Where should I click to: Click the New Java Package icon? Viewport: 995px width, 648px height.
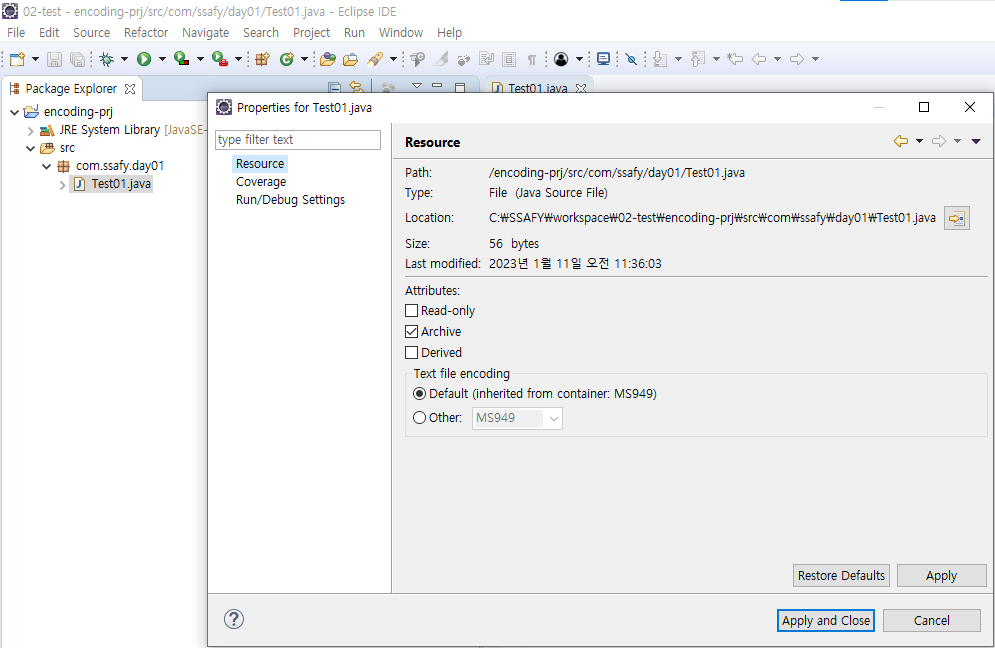pos(262,59)
